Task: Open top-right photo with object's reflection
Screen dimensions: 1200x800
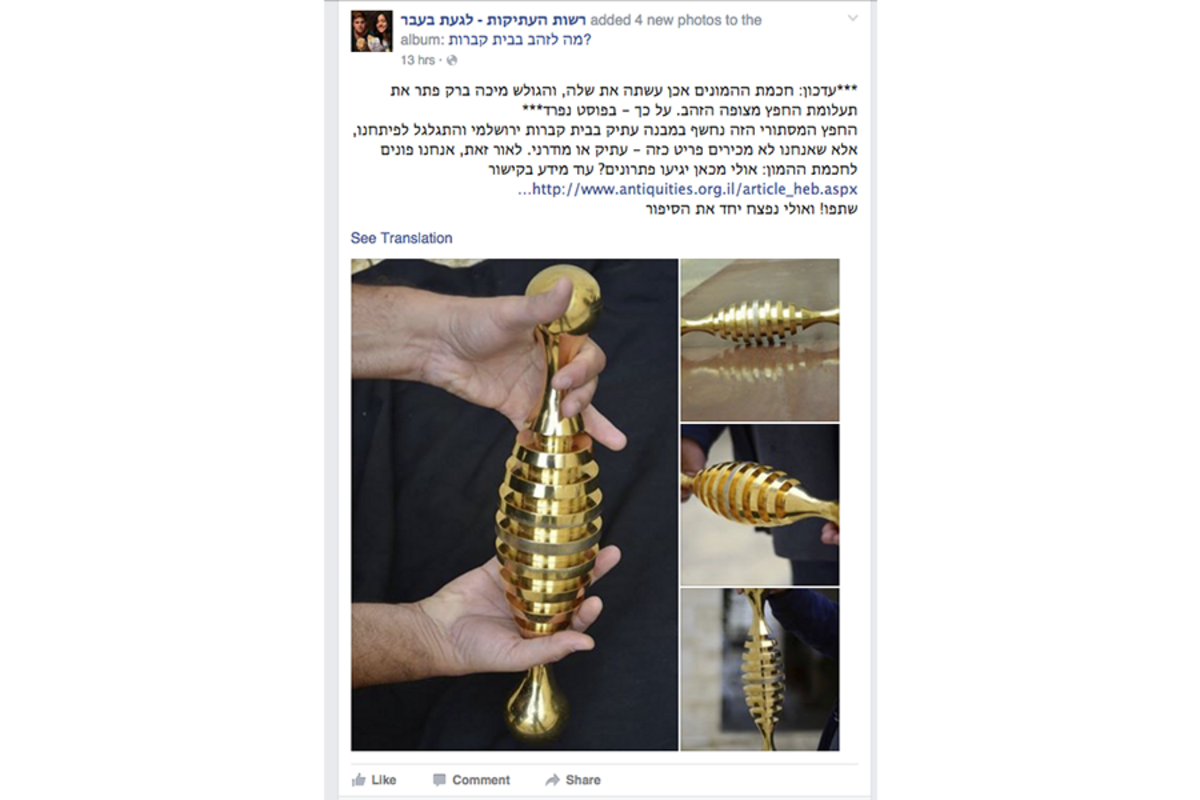Action: point(760,340)
